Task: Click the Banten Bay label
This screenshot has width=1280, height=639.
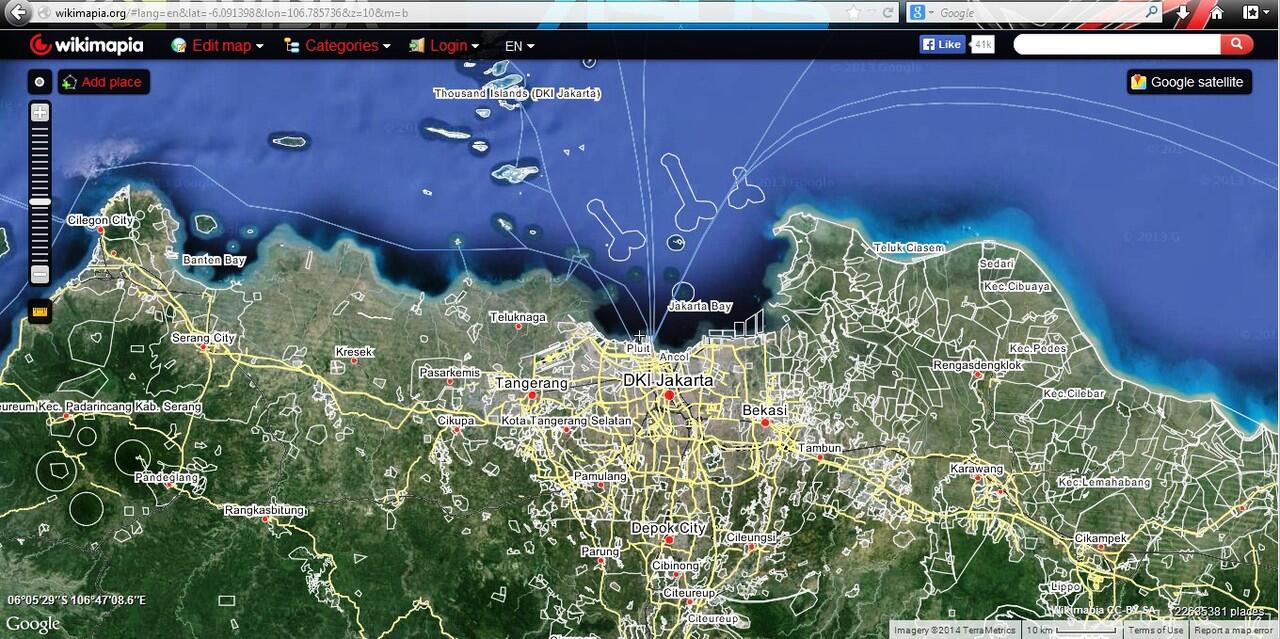Action: 214,260
